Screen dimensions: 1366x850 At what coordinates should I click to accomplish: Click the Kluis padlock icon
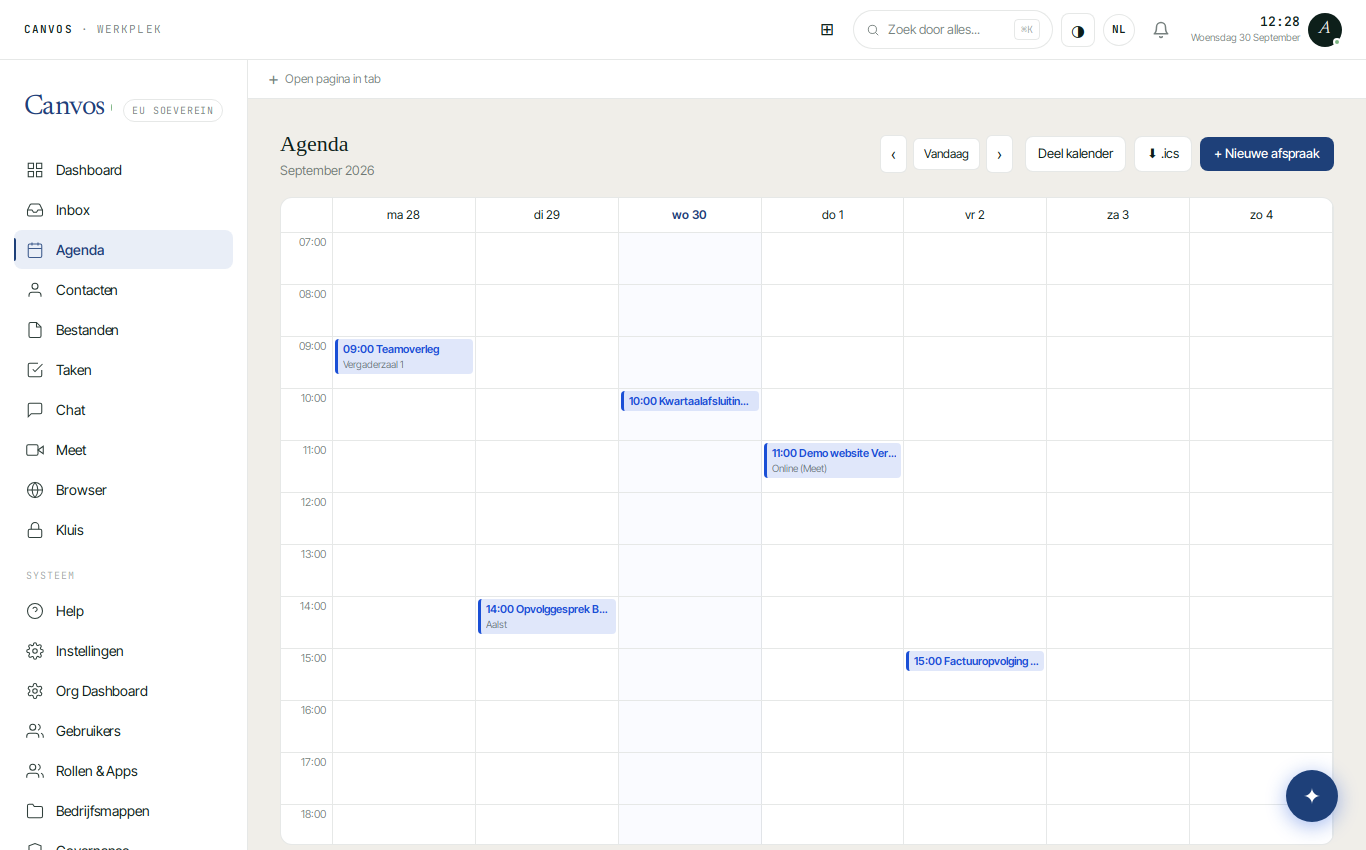point(35,530)
